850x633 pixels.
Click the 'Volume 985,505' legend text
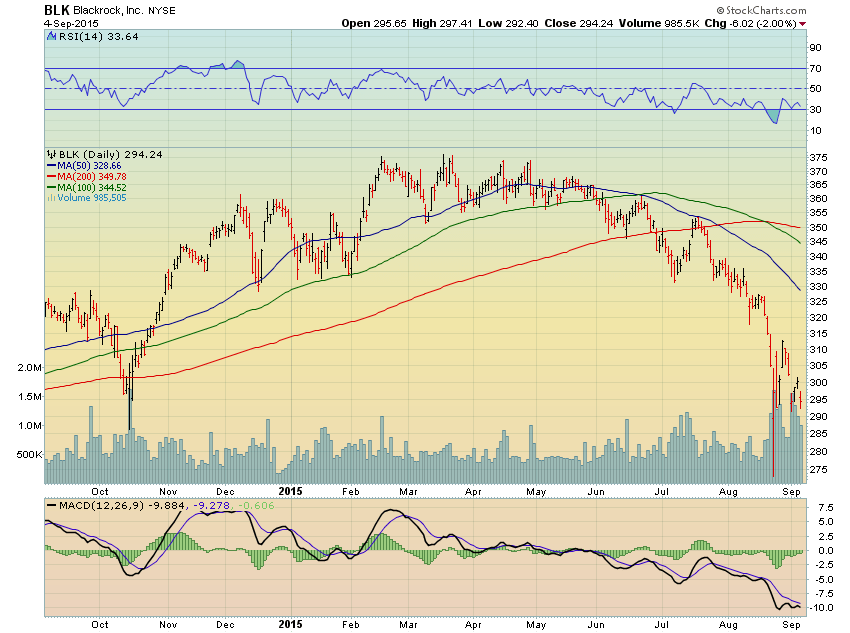coord(92,198)
